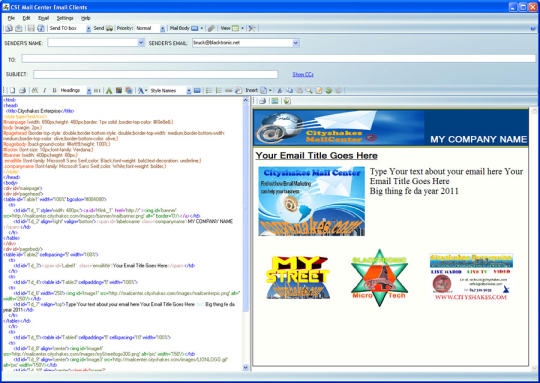The height and width of the screenshot is (383, 540).
Task: Click the open mail envelope icon
Action: pos(19,28)
